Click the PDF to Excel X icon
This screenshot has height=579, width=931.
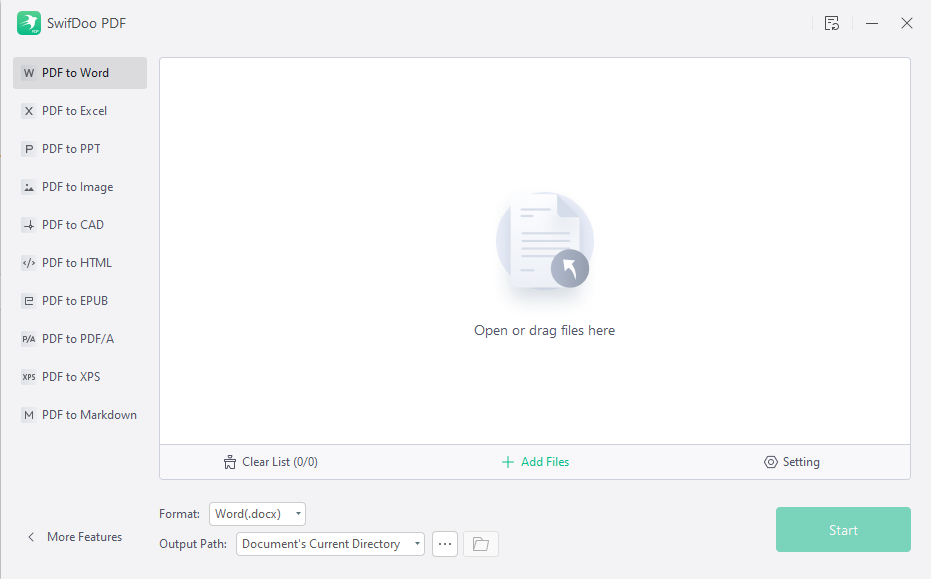(28, 111)
